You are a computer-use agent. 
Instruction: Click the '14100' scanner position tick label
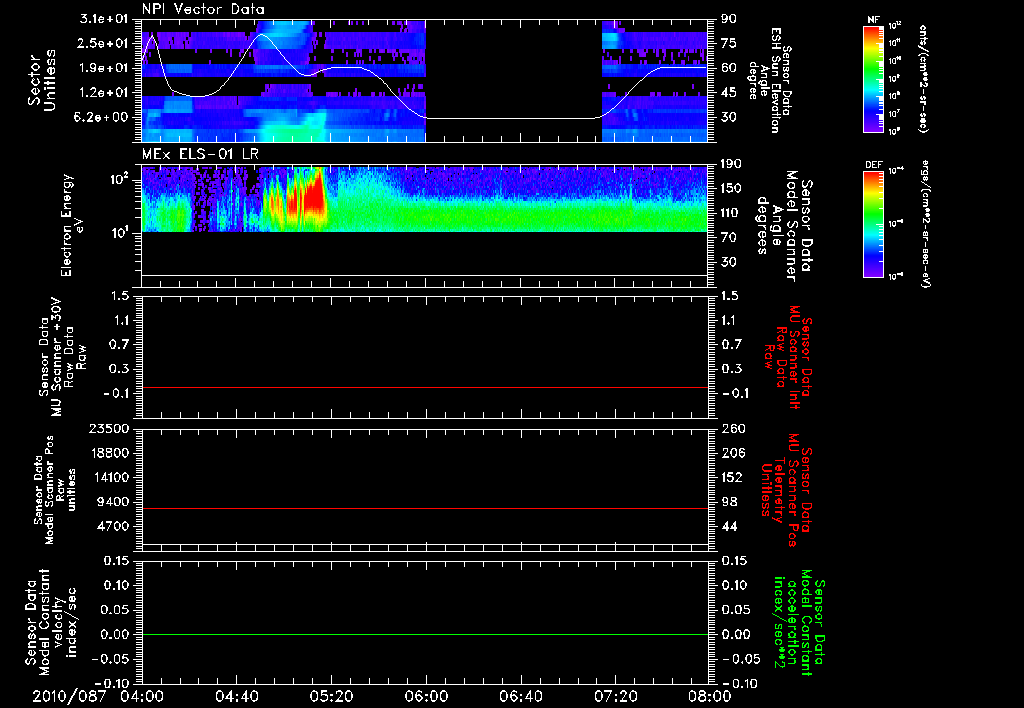point(108,477)
